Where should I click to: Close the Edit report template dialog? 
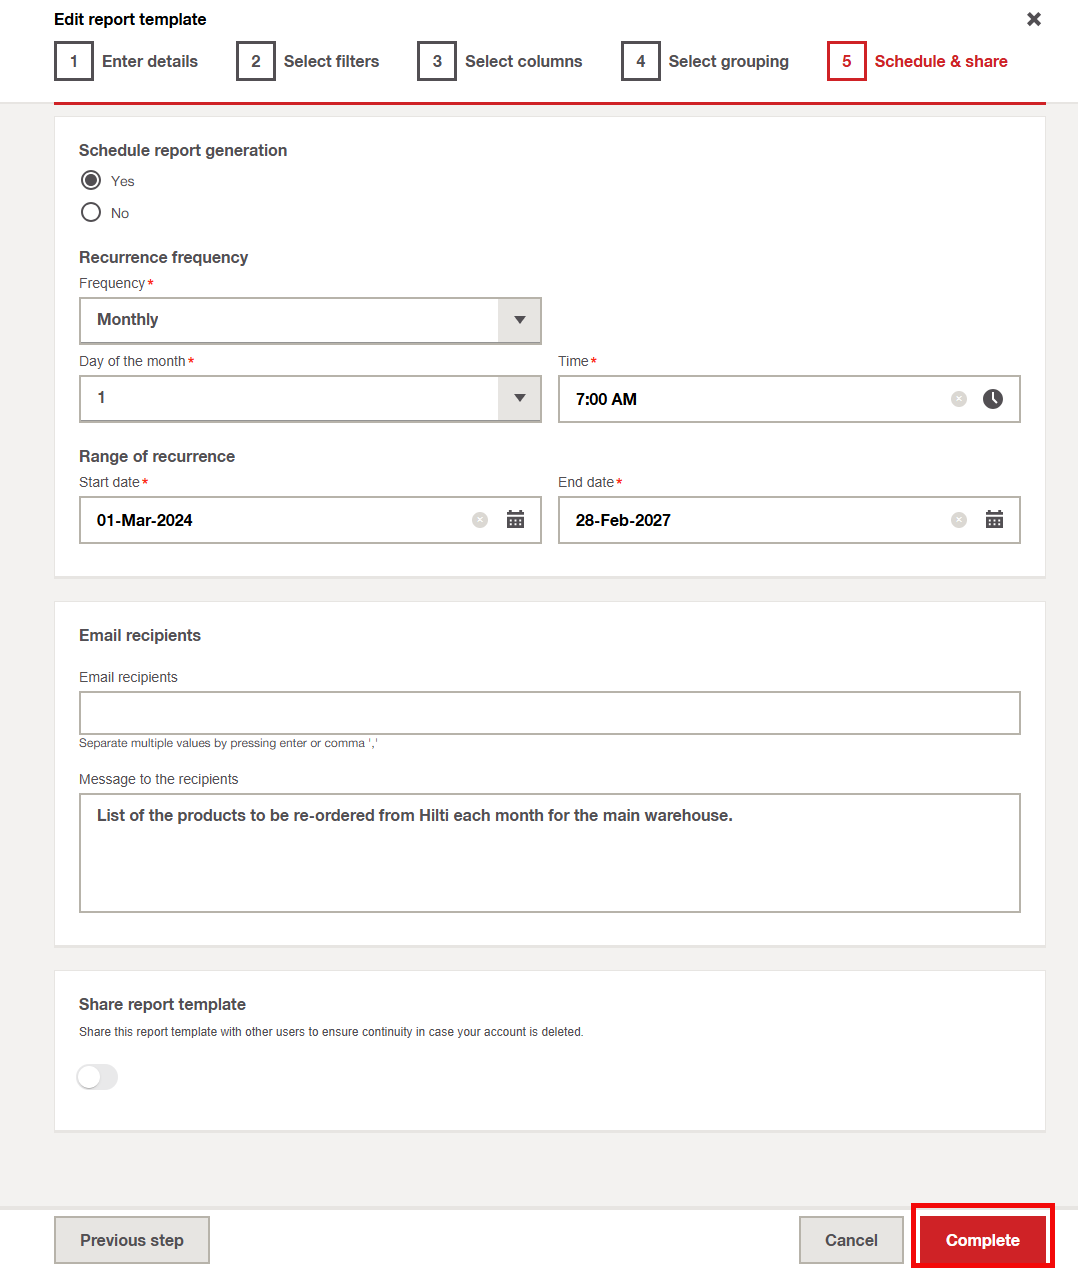1034,19
